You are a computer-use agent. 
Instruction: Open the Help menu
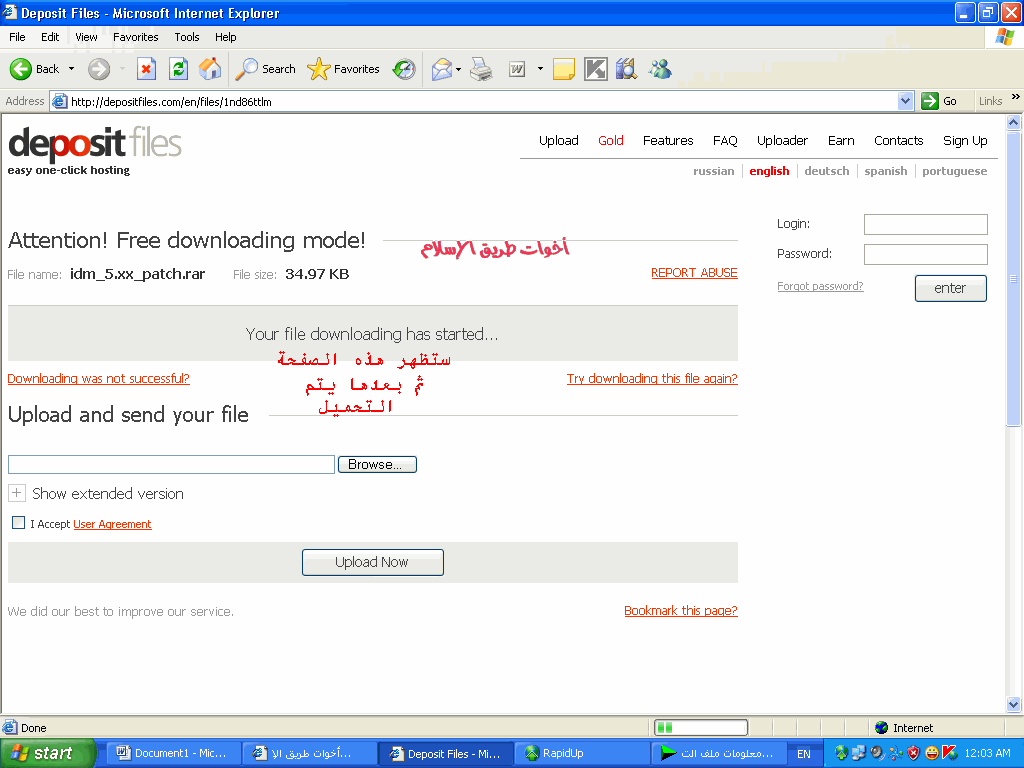[x=225, y=37]
